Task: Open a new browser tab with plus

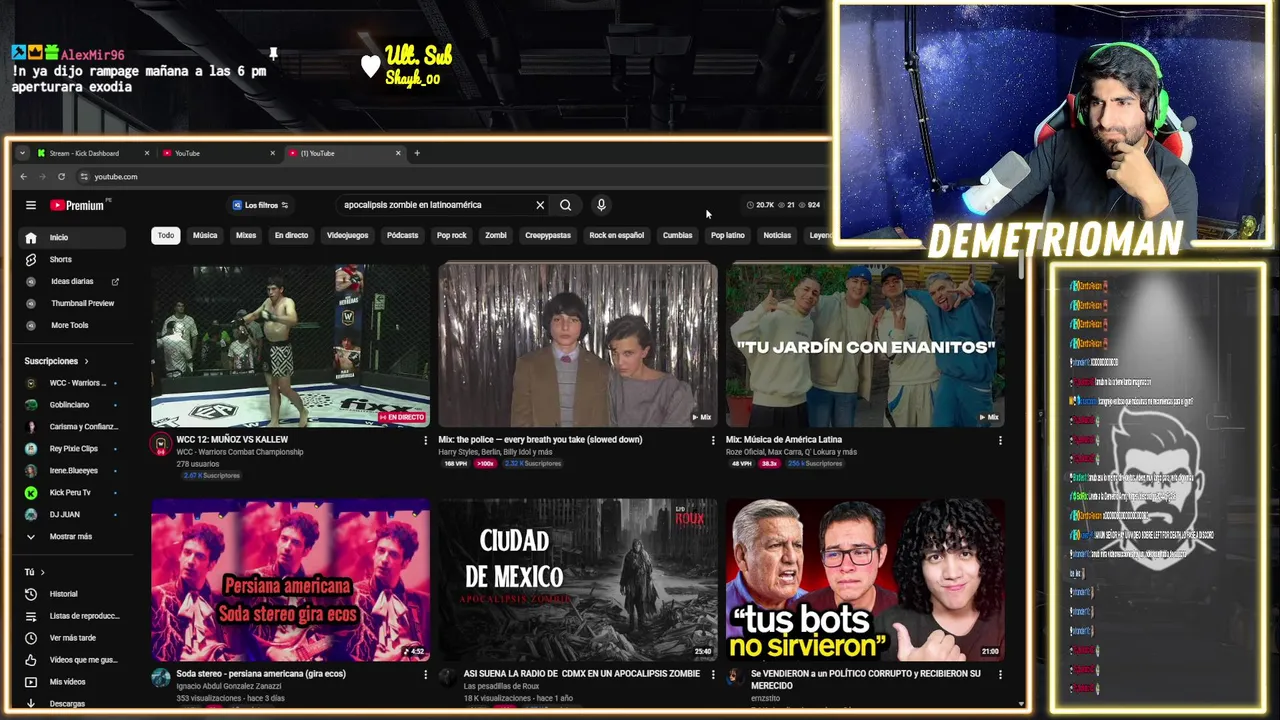Action: click(417, 153)
